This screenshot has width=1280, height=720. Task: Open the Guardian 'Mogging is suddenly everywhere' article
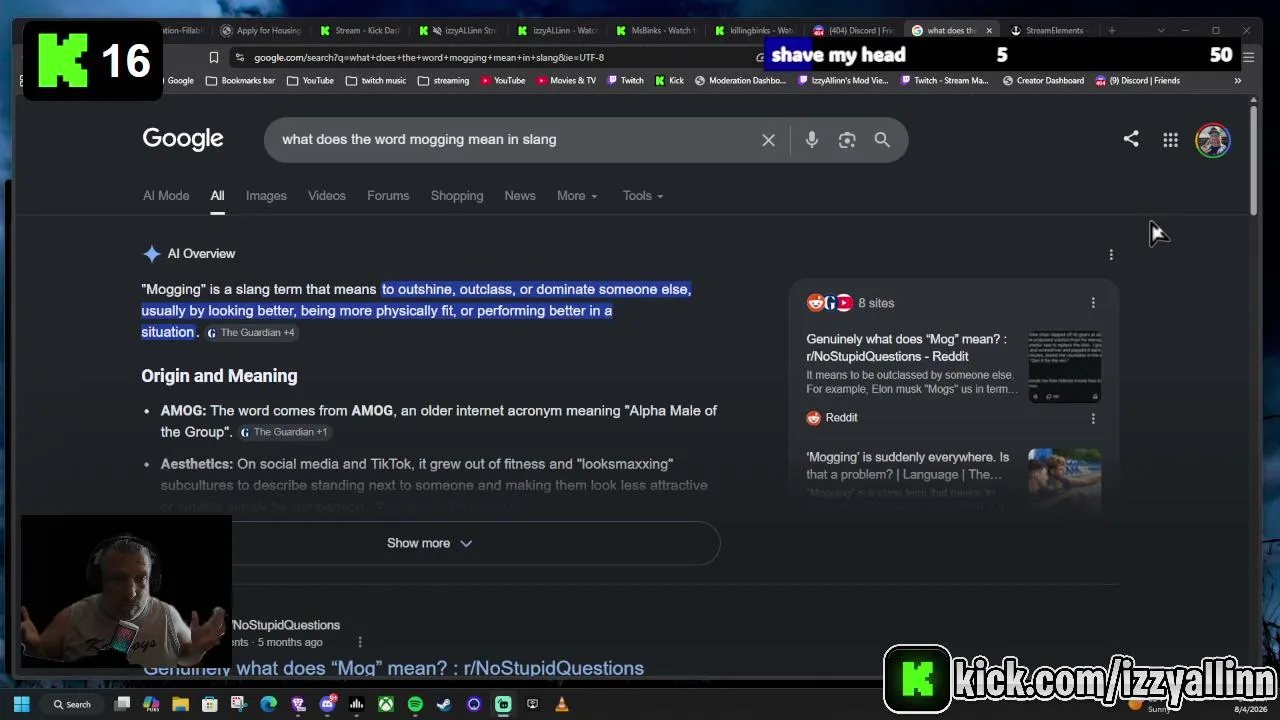tap(908, 465)
